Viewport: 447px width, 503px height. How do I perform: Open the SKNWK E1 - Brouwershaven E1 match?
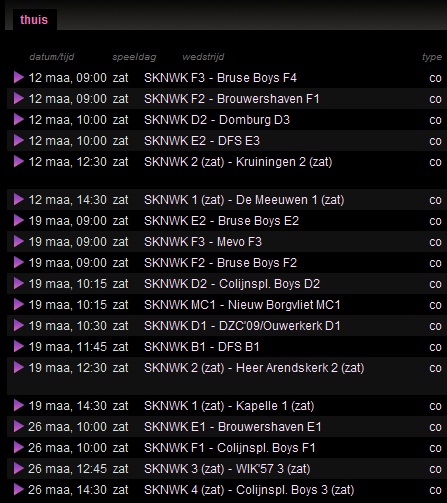click(x=232, y=427)
